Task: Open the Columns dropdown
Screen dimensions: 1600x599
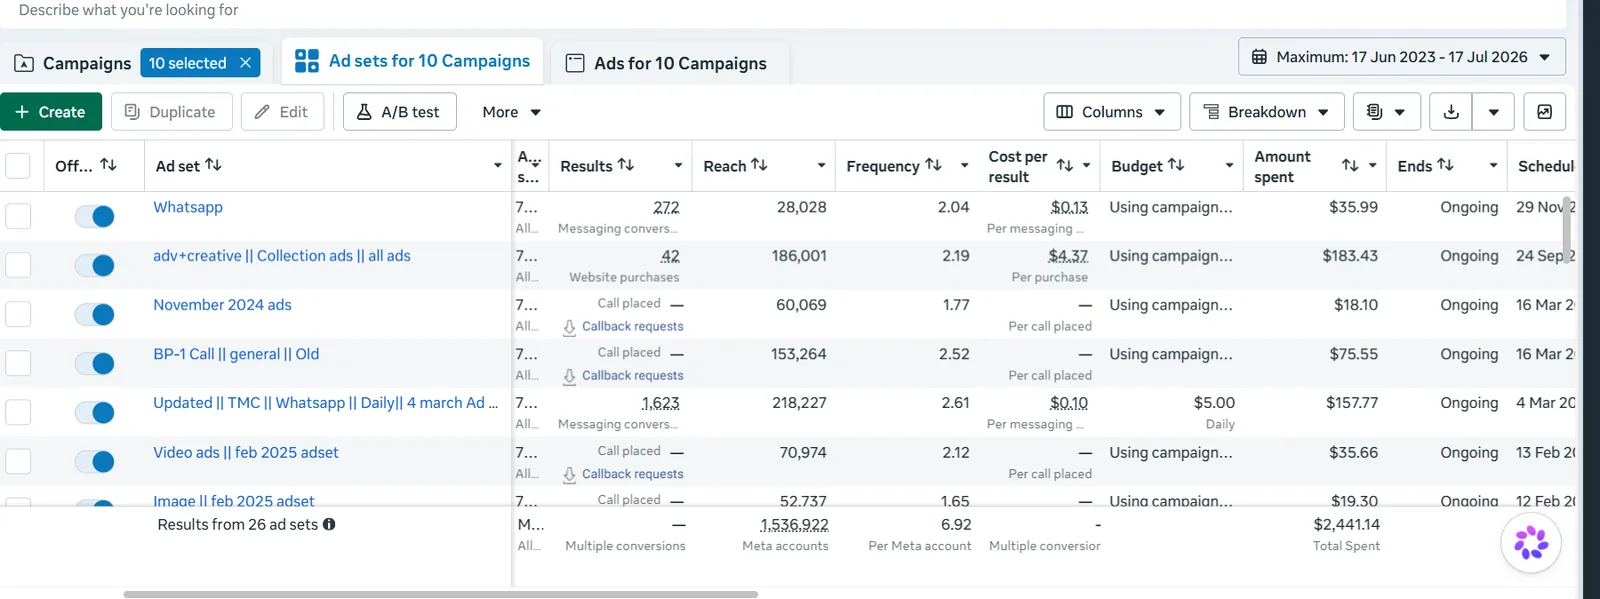Action: coord(1111,112)
